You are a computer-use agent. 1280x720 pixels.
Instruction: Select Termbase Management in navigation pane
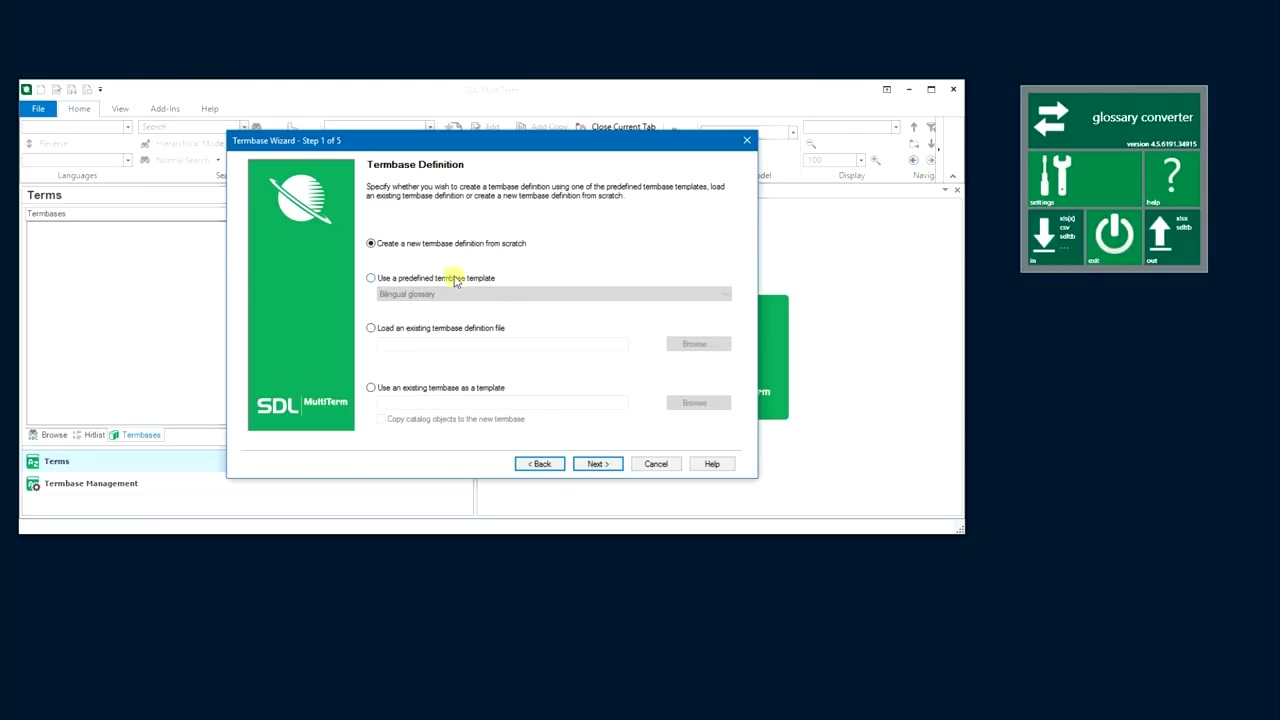(126, 483)
